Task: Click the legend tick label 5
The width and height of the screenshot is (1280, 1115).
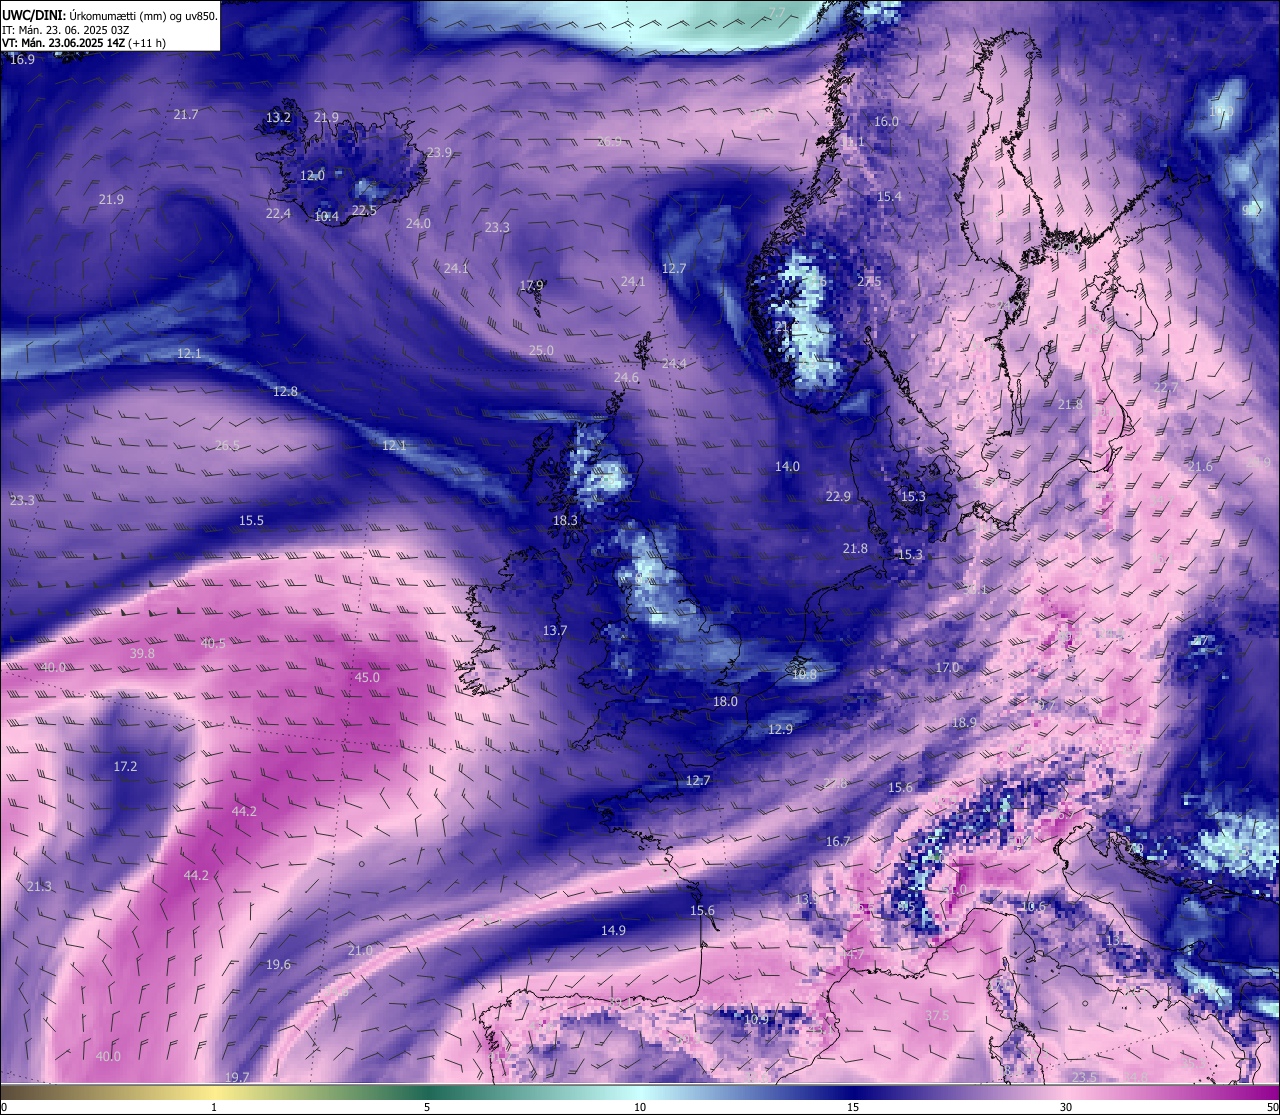Action: (427, 1107)
